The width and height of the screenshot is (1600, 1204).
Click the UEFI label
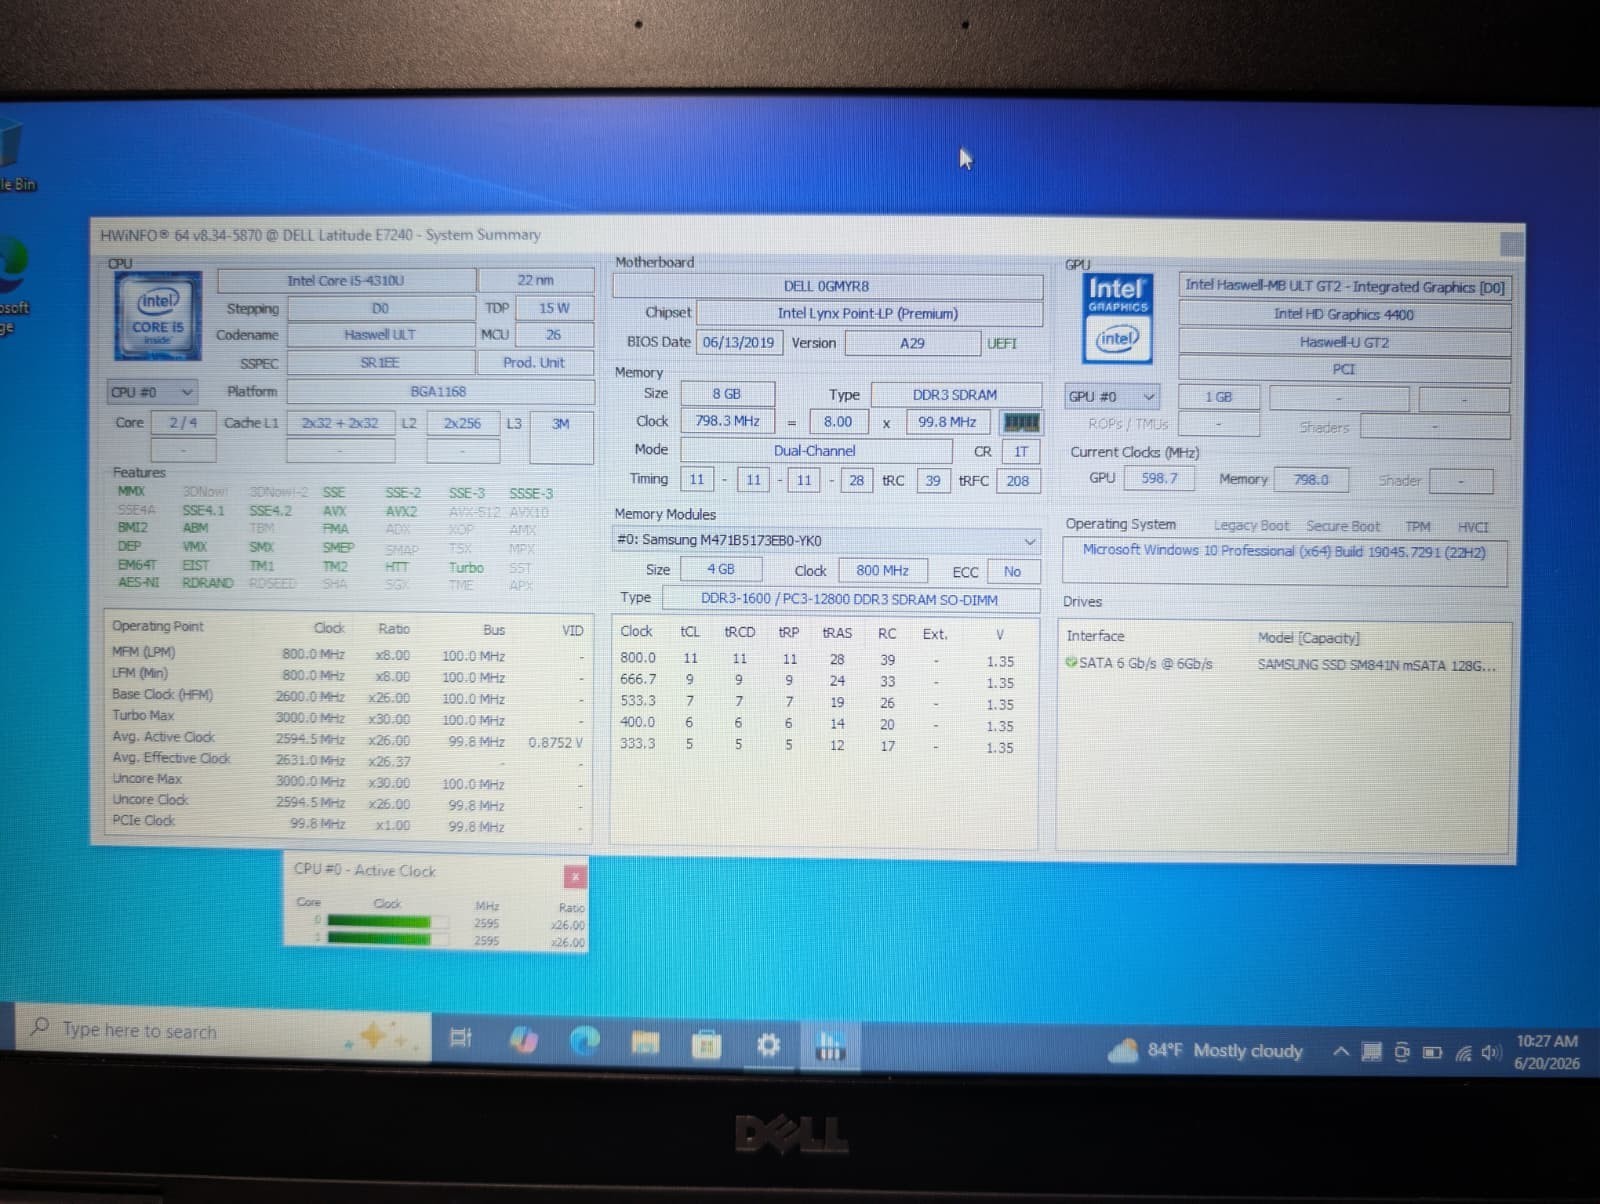pos(1002,344)
